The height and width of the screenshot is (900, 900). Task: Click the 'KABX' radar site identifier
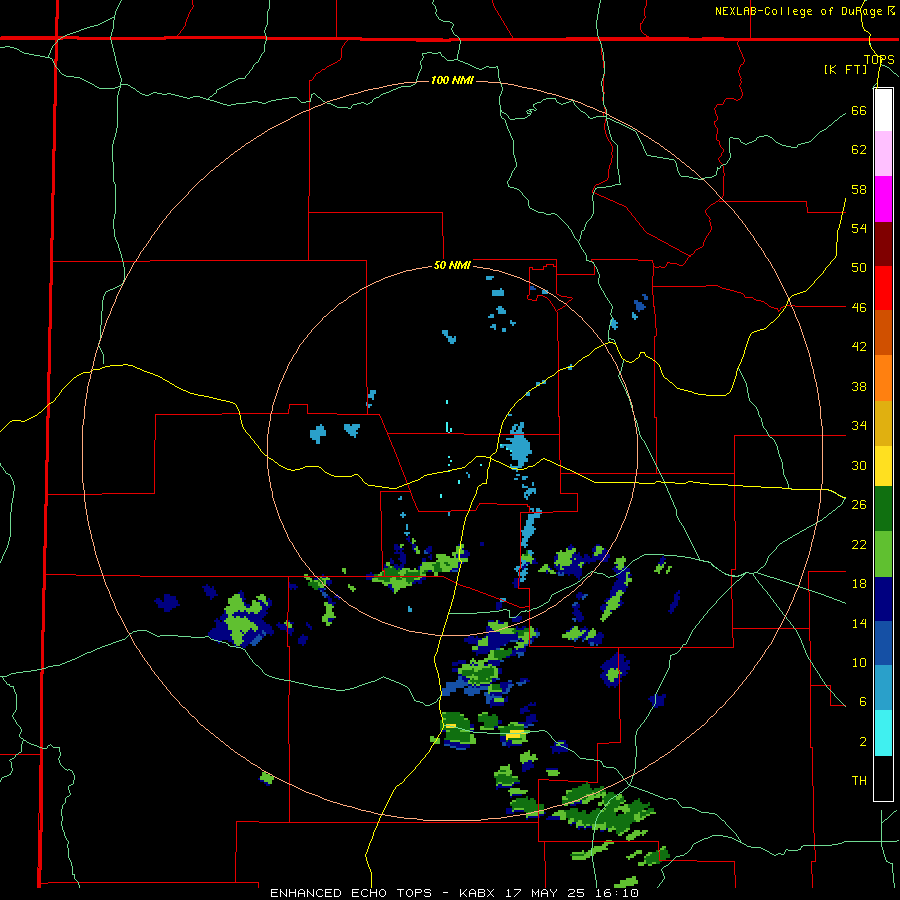click(477, 893)
